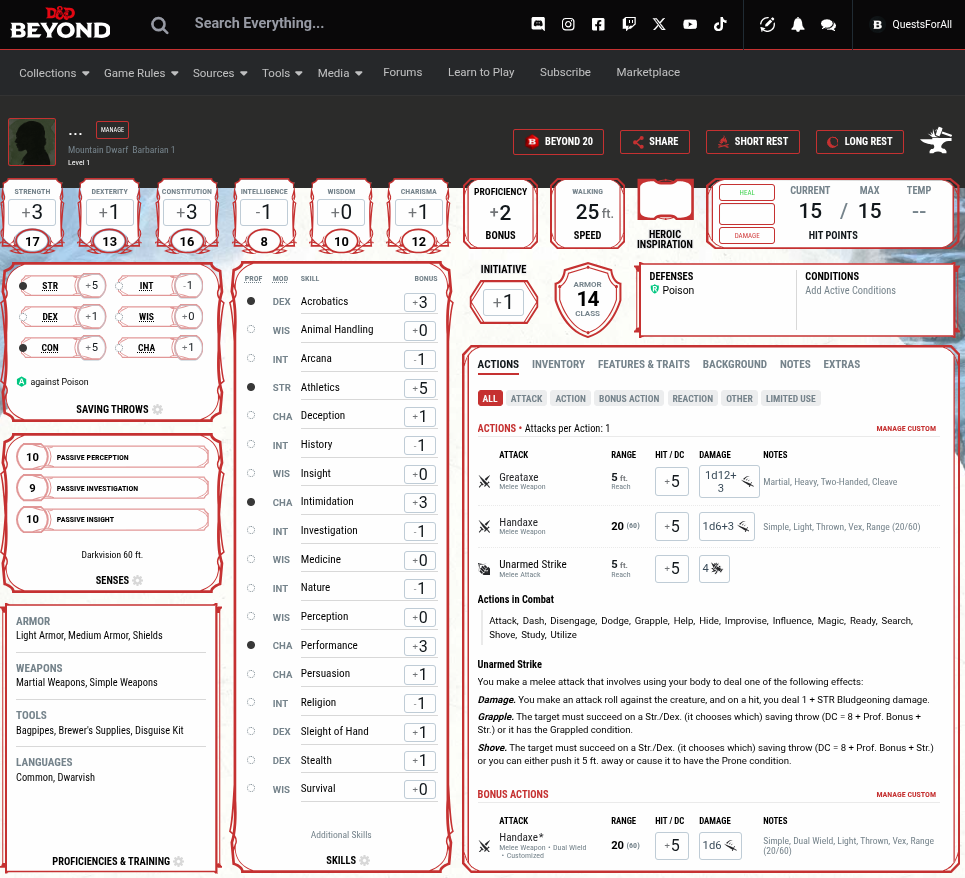965x878 pixels.
Task: Open the Facebook social icon
Action: tap(598, 24)
